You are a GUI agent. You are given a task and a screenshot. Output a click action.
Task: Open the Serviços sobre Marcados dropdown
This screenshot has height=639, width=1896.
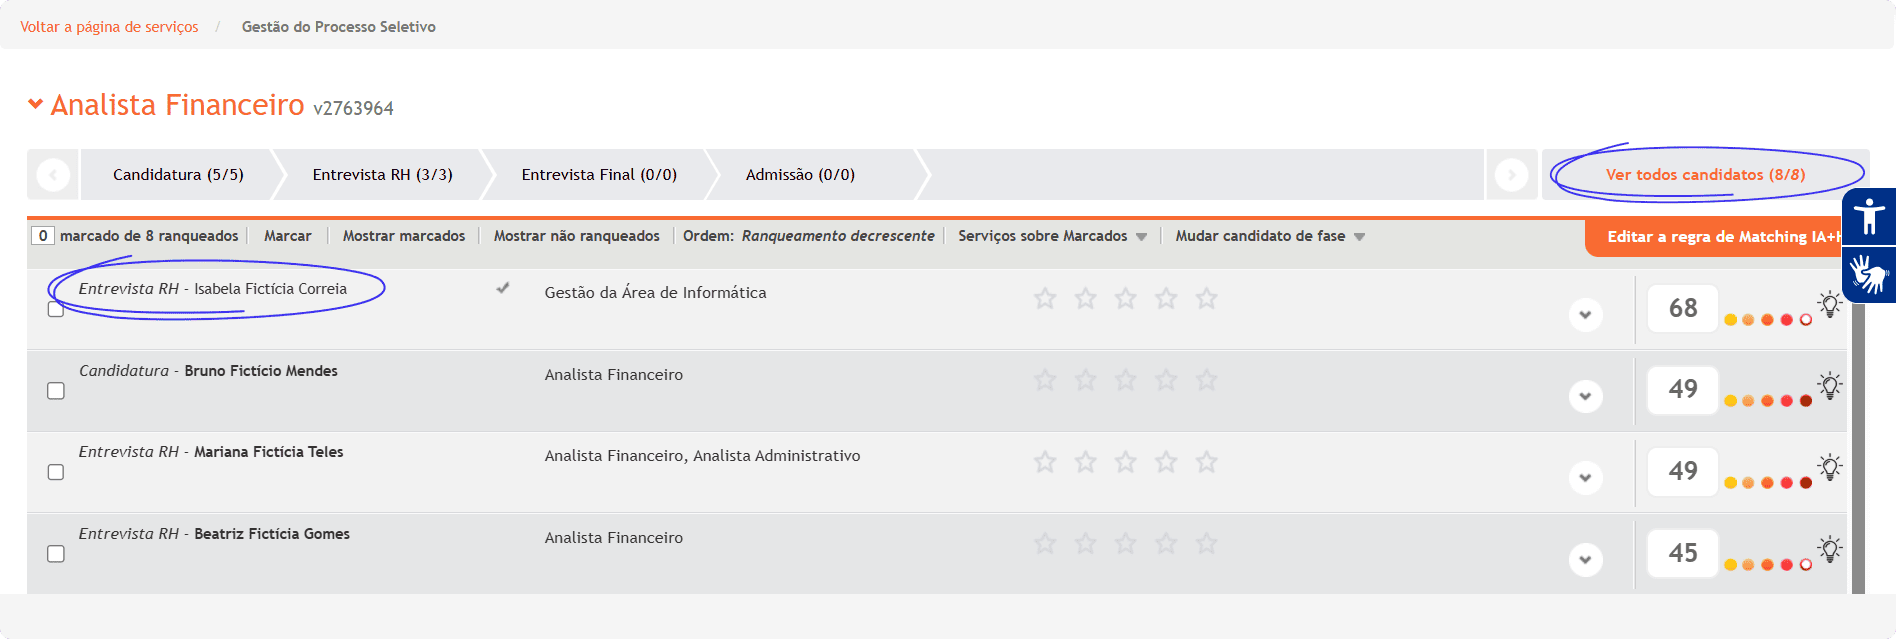1052,236
